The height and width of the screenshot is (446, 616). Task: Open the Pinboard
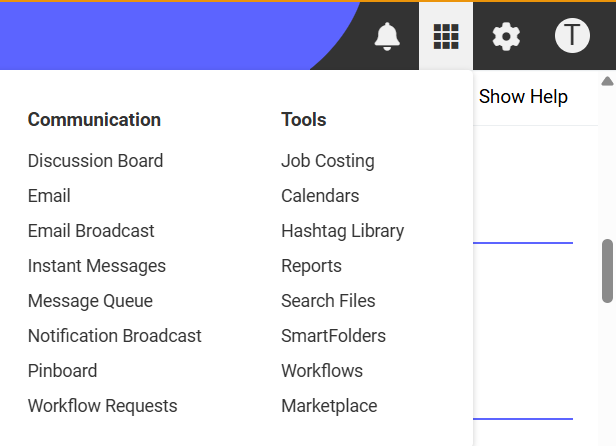click(62, 371)
